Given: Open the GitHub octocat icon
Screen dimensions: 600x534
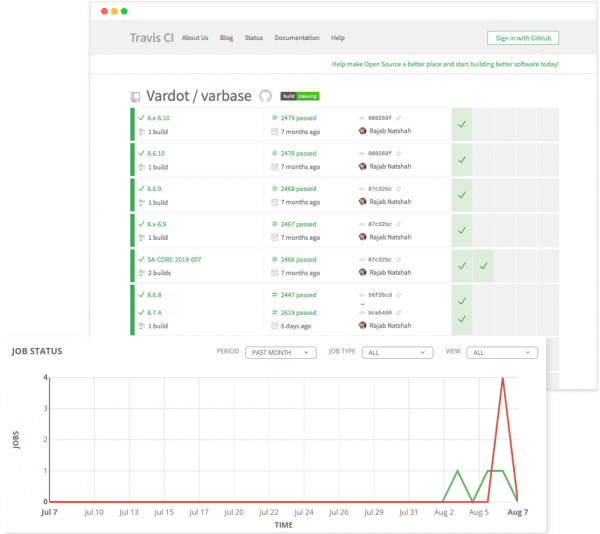Looking at the screenshot, I should [x=265, y=96].
